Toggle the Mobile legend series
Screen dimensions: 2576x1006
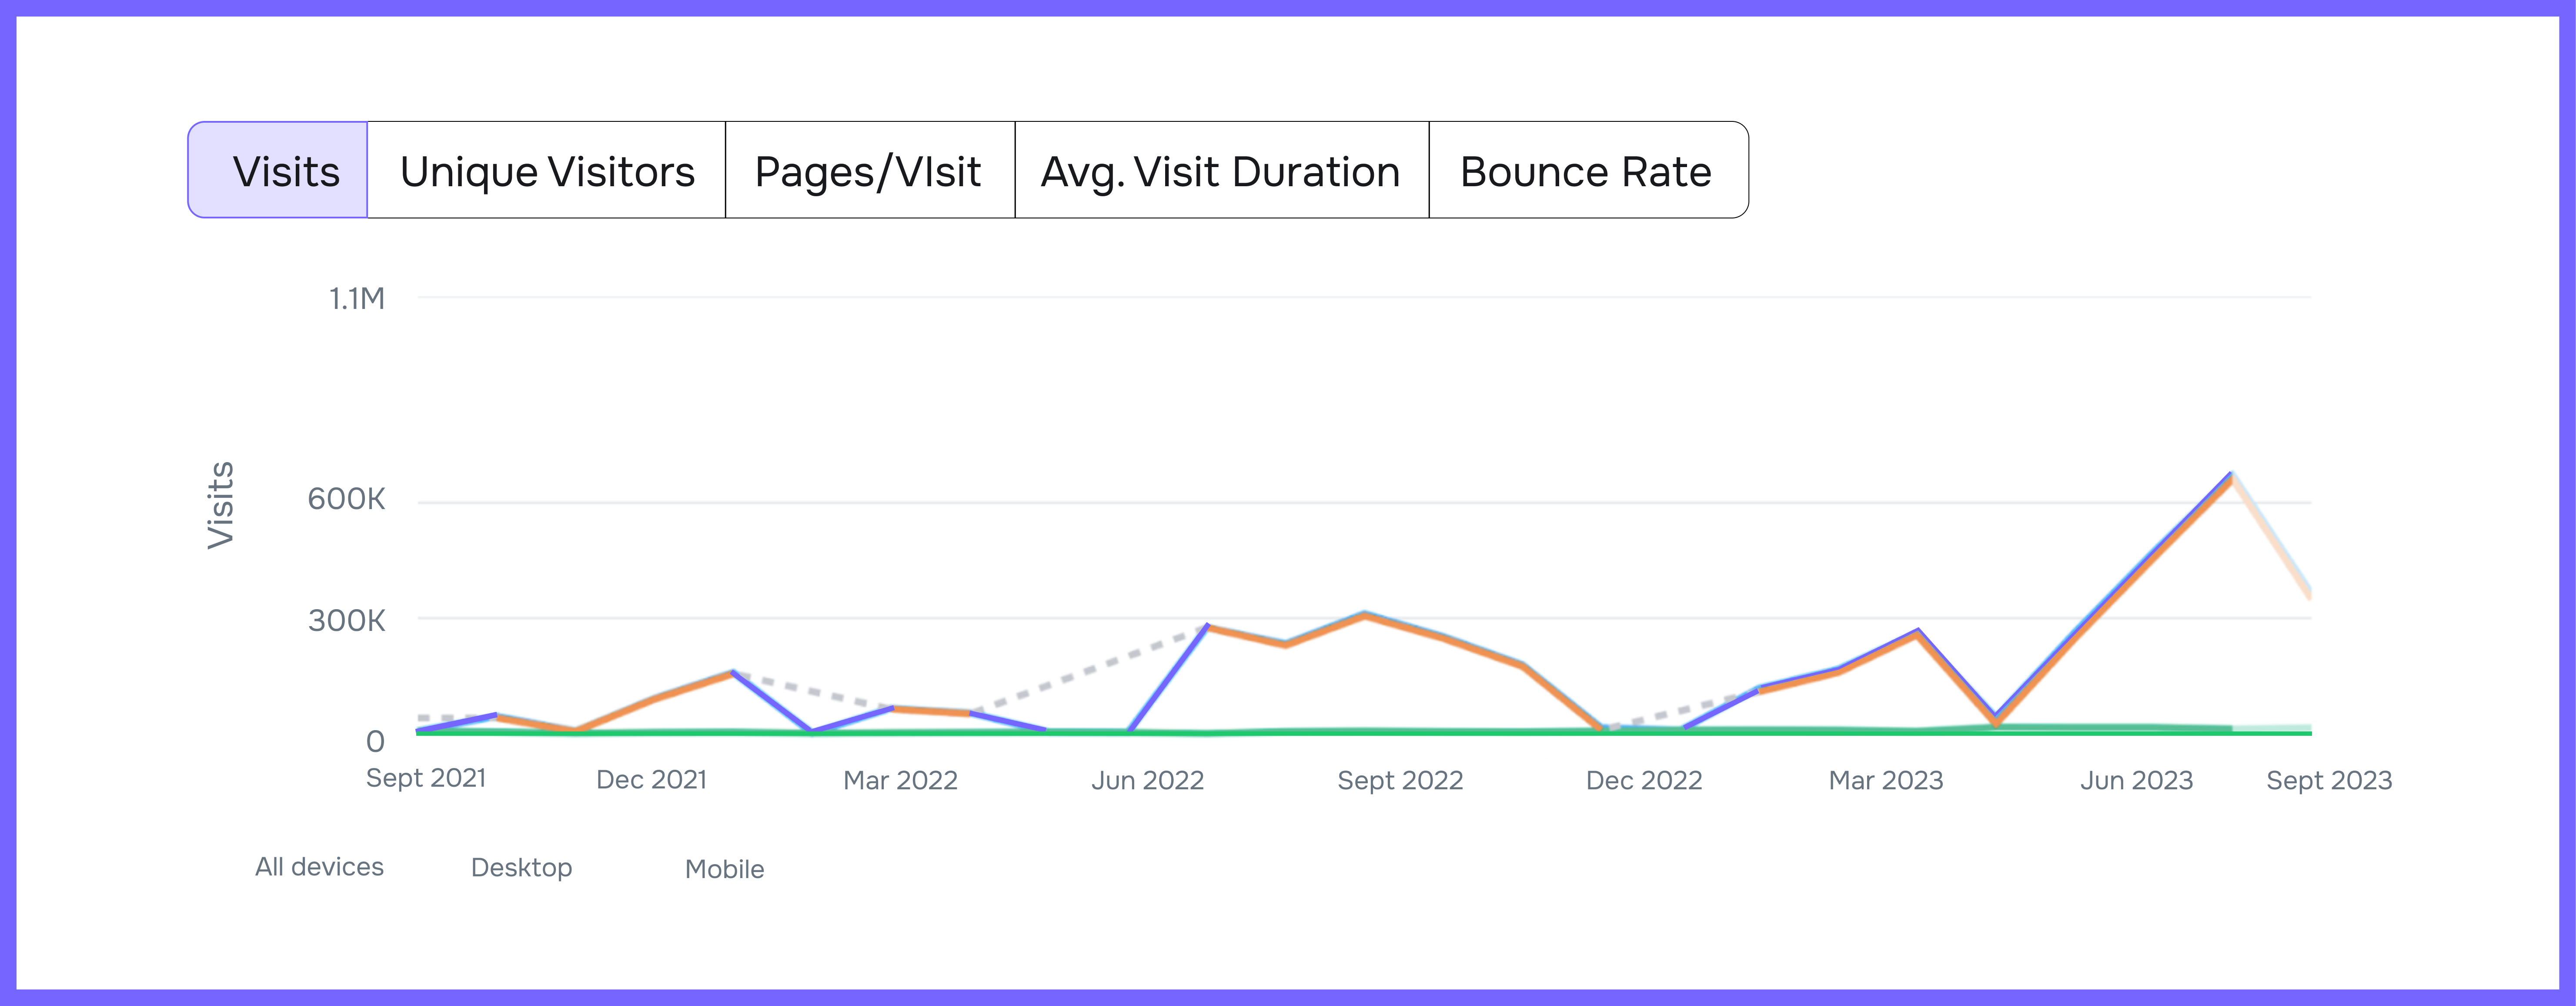(724, 869)
